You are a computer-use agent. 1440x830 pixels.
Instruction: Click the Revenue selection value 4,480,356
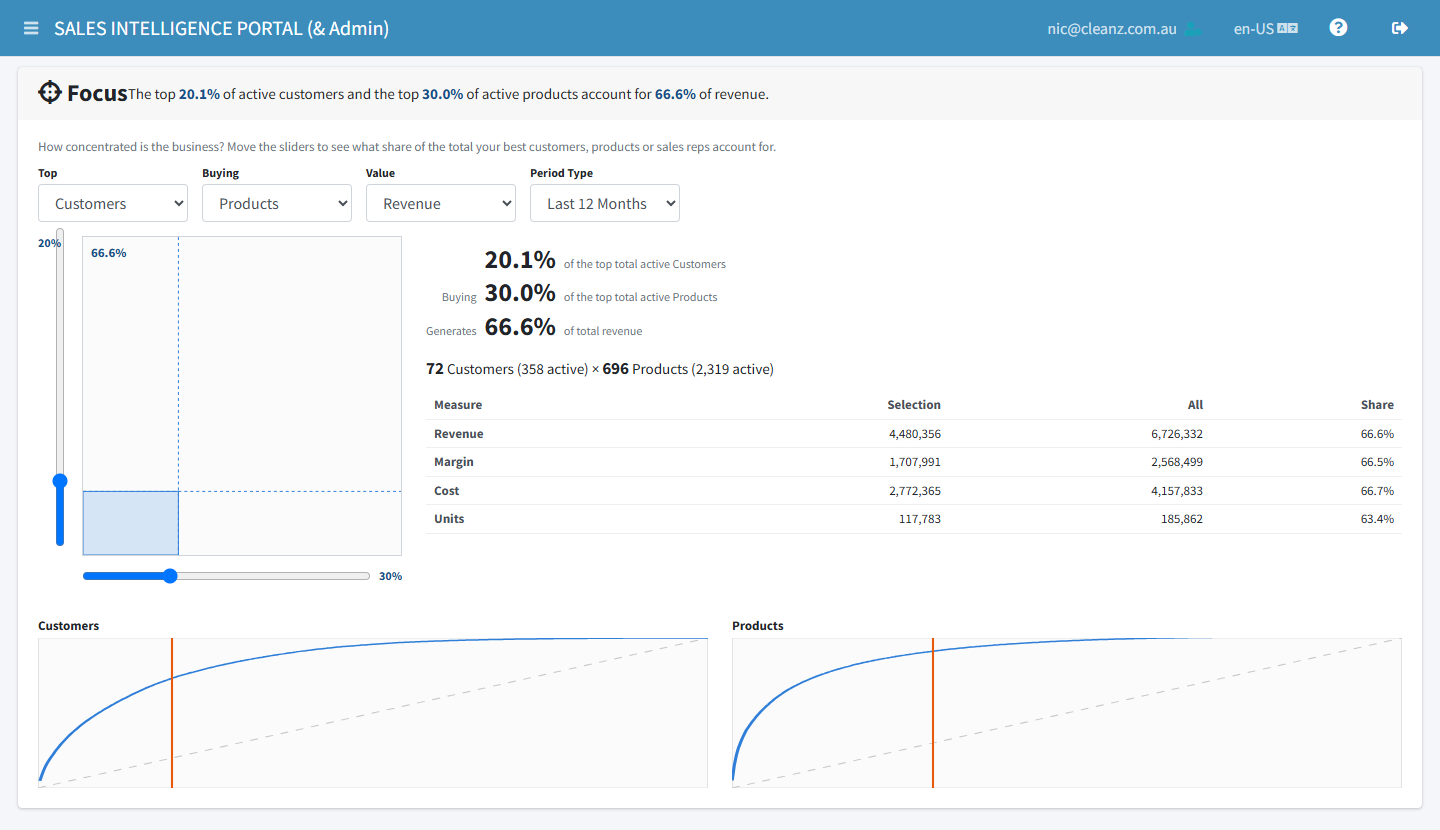[x=915, y=434]
